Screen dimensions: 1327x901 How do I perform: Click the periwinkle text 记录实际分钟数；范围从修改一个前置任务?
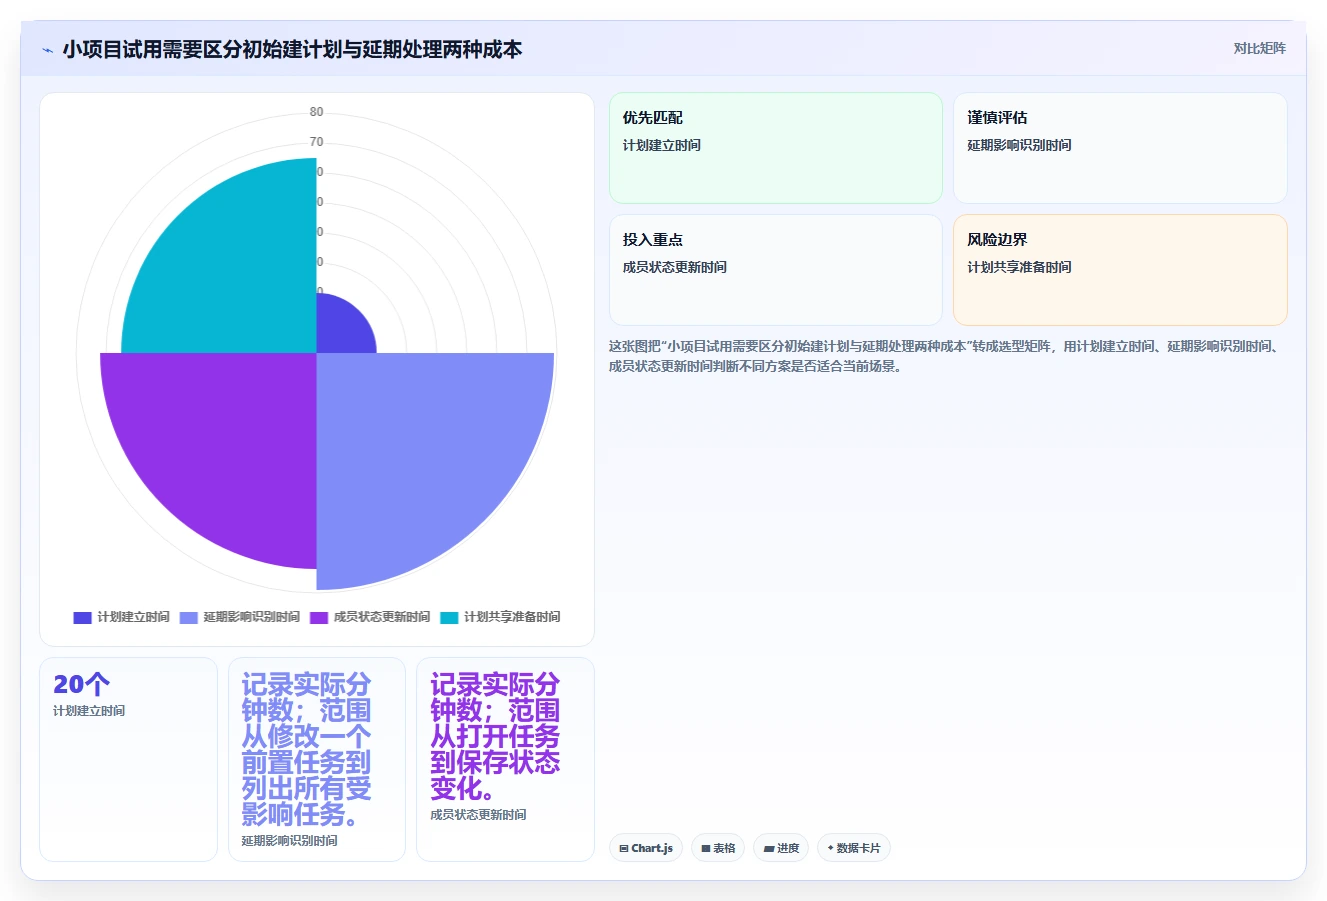(x=306, y=749)
